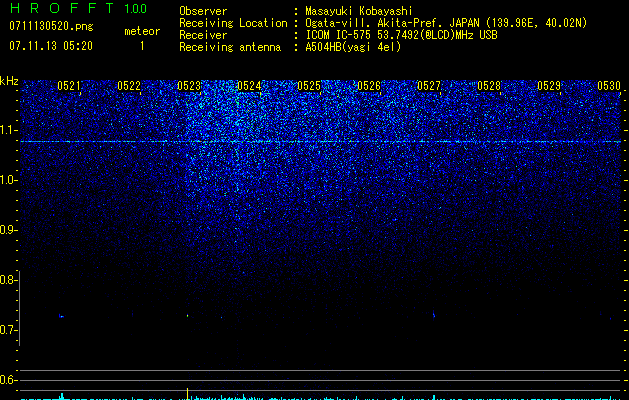This screenshot has height=400, width=629.
Task: Click the 0.8 kHz axis label
Action: [x=8, y=280]
